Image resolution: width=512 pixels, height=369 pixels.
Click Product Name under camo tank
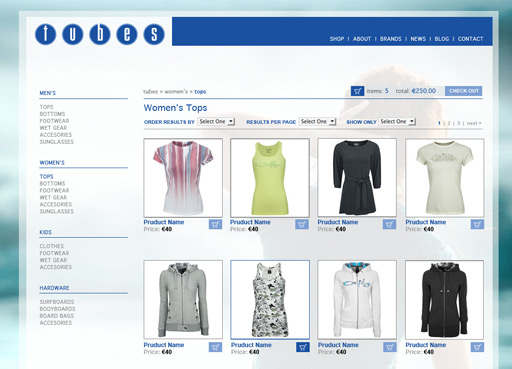click(x=251, y=345)
